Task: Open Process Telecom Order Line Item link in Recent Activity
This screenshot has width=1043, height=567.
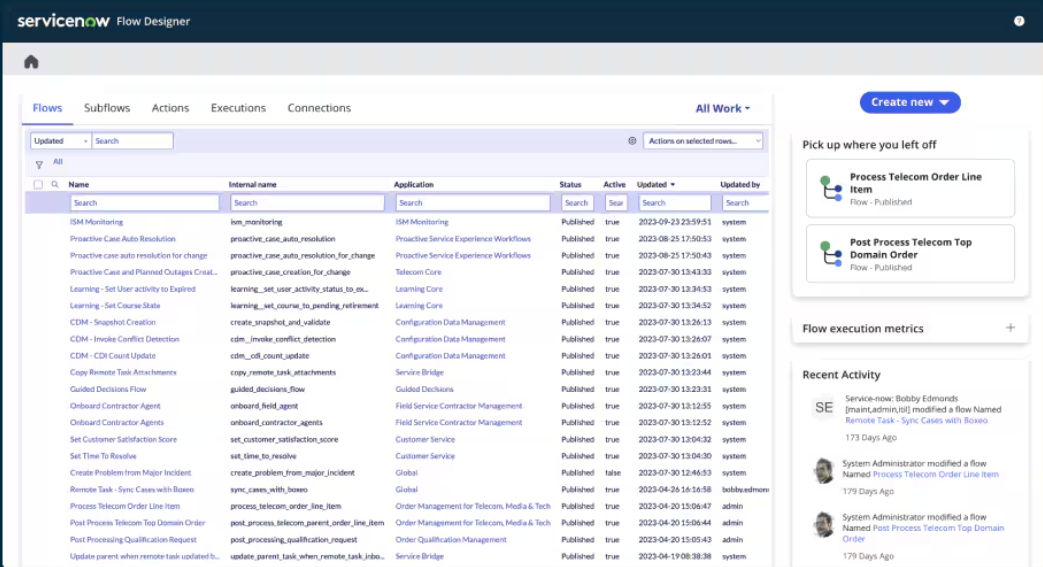Action: click(x=935, y=474)
